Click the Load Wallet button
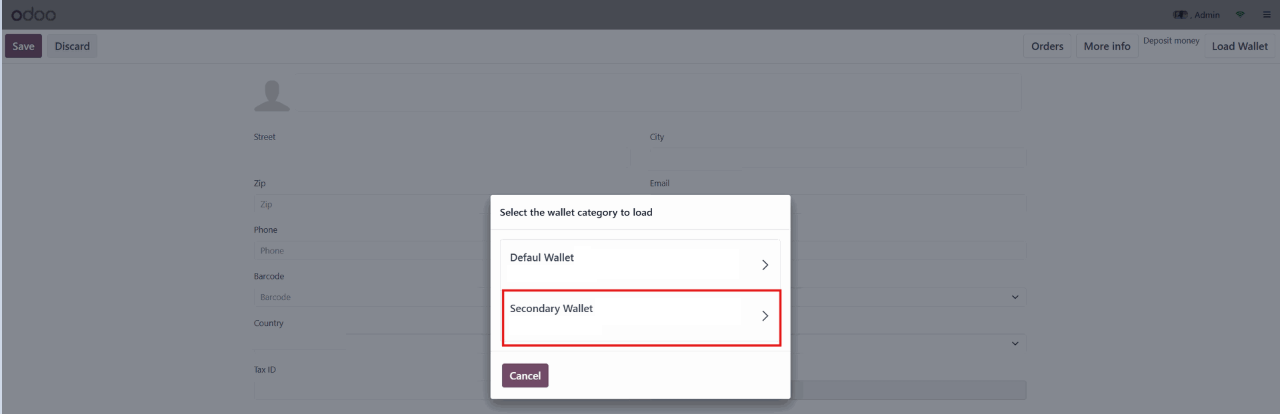This screenshot has width=1286, height=414. (1239, 46)
